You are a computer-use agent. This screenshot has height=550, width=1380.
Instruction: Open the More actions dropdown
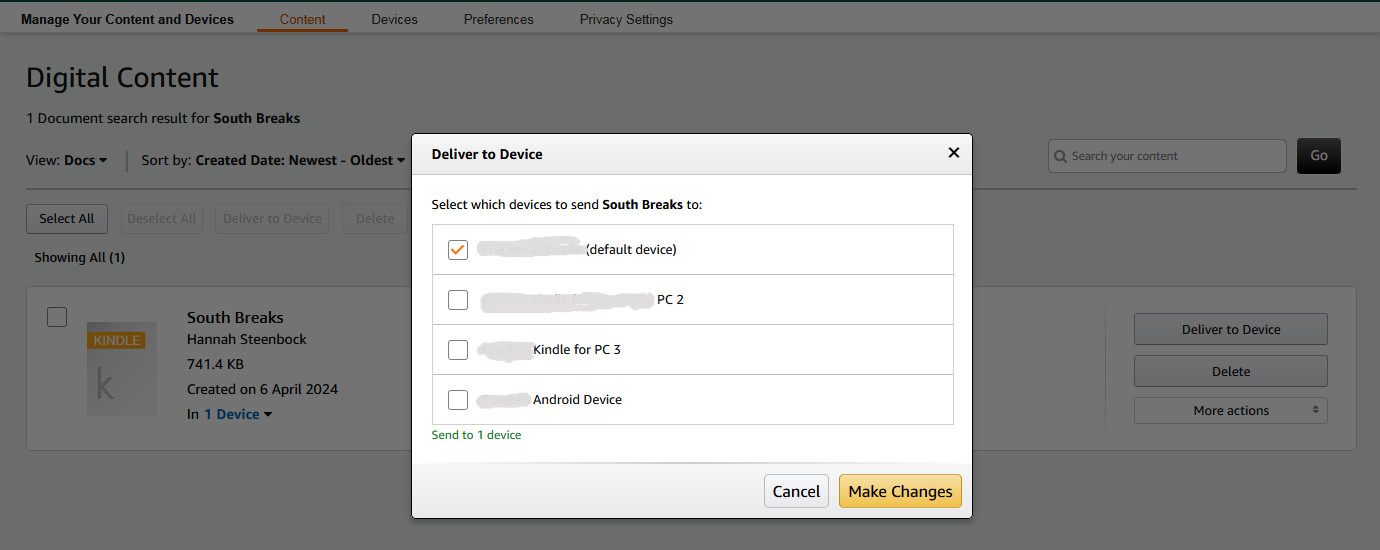[x=1230, y=411]
